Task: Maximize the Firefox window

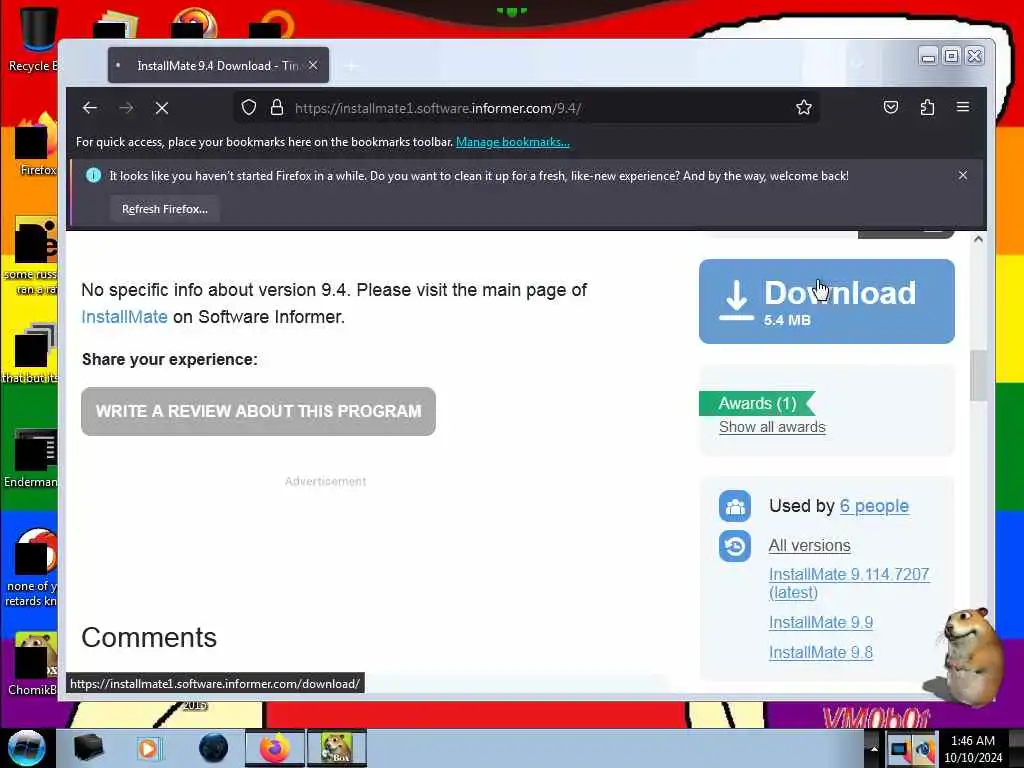Action: [x=952, y=57]
